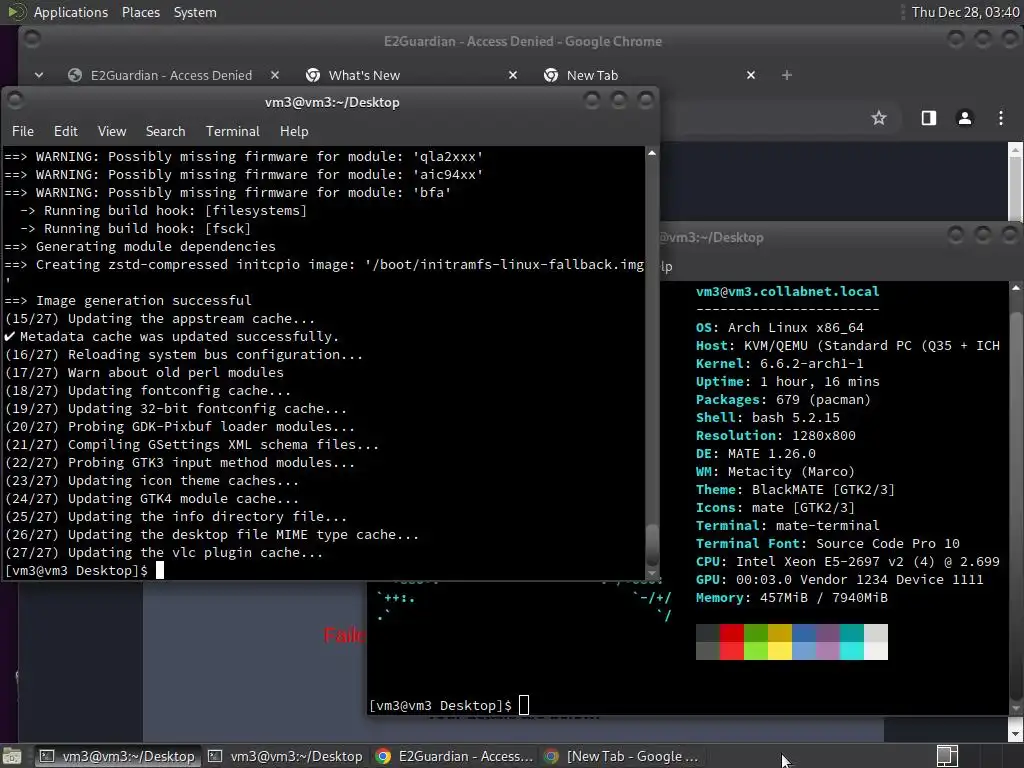This screenshot has width=1024, height=768.
Task: Close the New Tab tab in Chrome
Action: click(751, 75)
